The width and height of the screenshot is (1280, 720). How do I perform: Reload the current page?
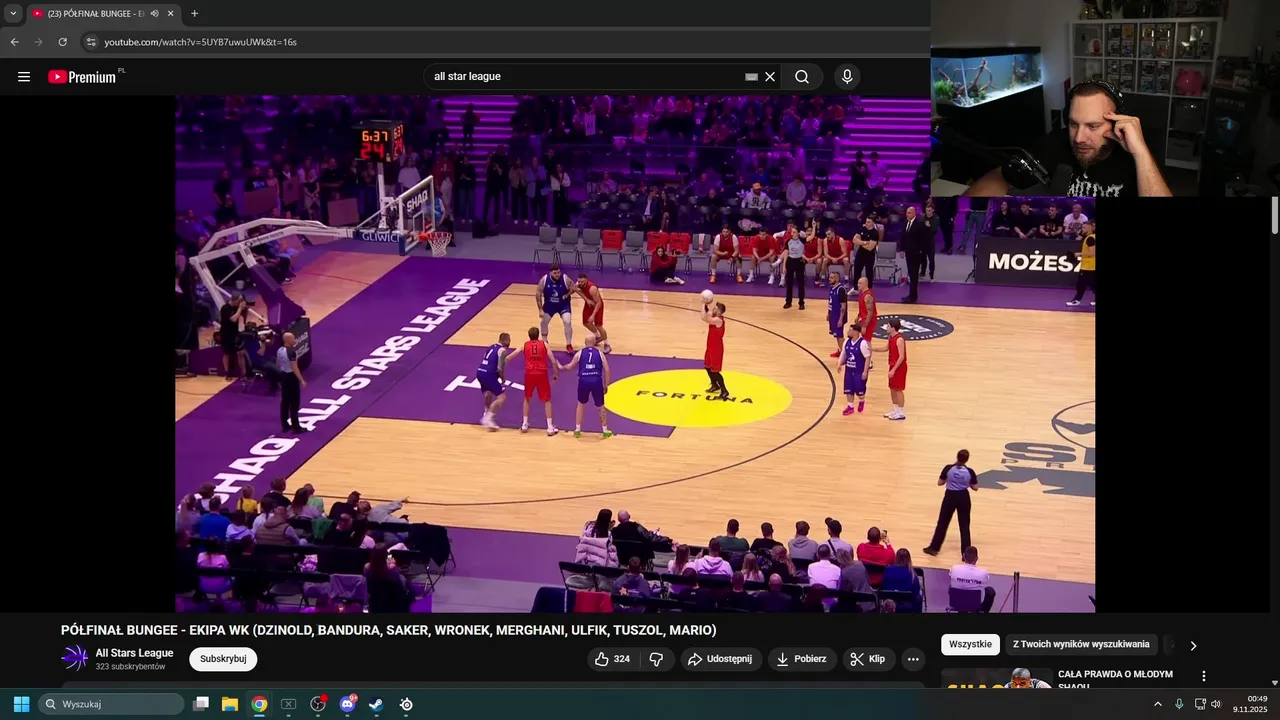tap(62, 42)
